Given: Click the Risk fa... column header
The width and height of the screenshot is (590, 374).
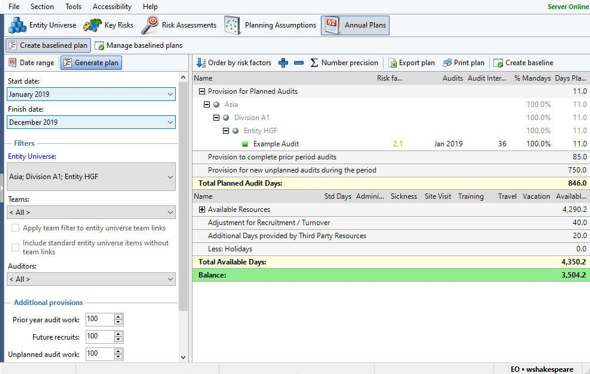Looking at the screenshot, I should tap(390, 78).
